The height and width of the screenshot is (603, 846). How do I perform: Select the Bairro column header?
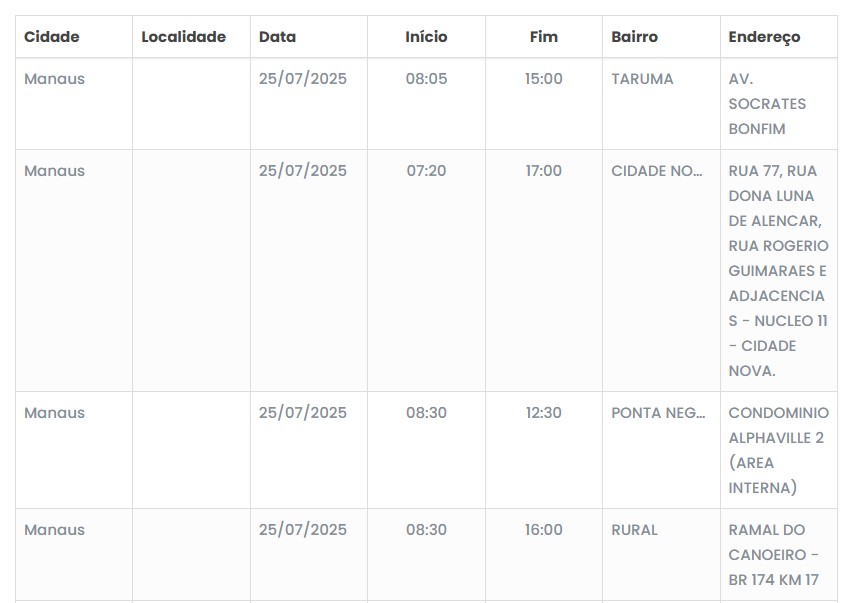click(x=635, y=37)
